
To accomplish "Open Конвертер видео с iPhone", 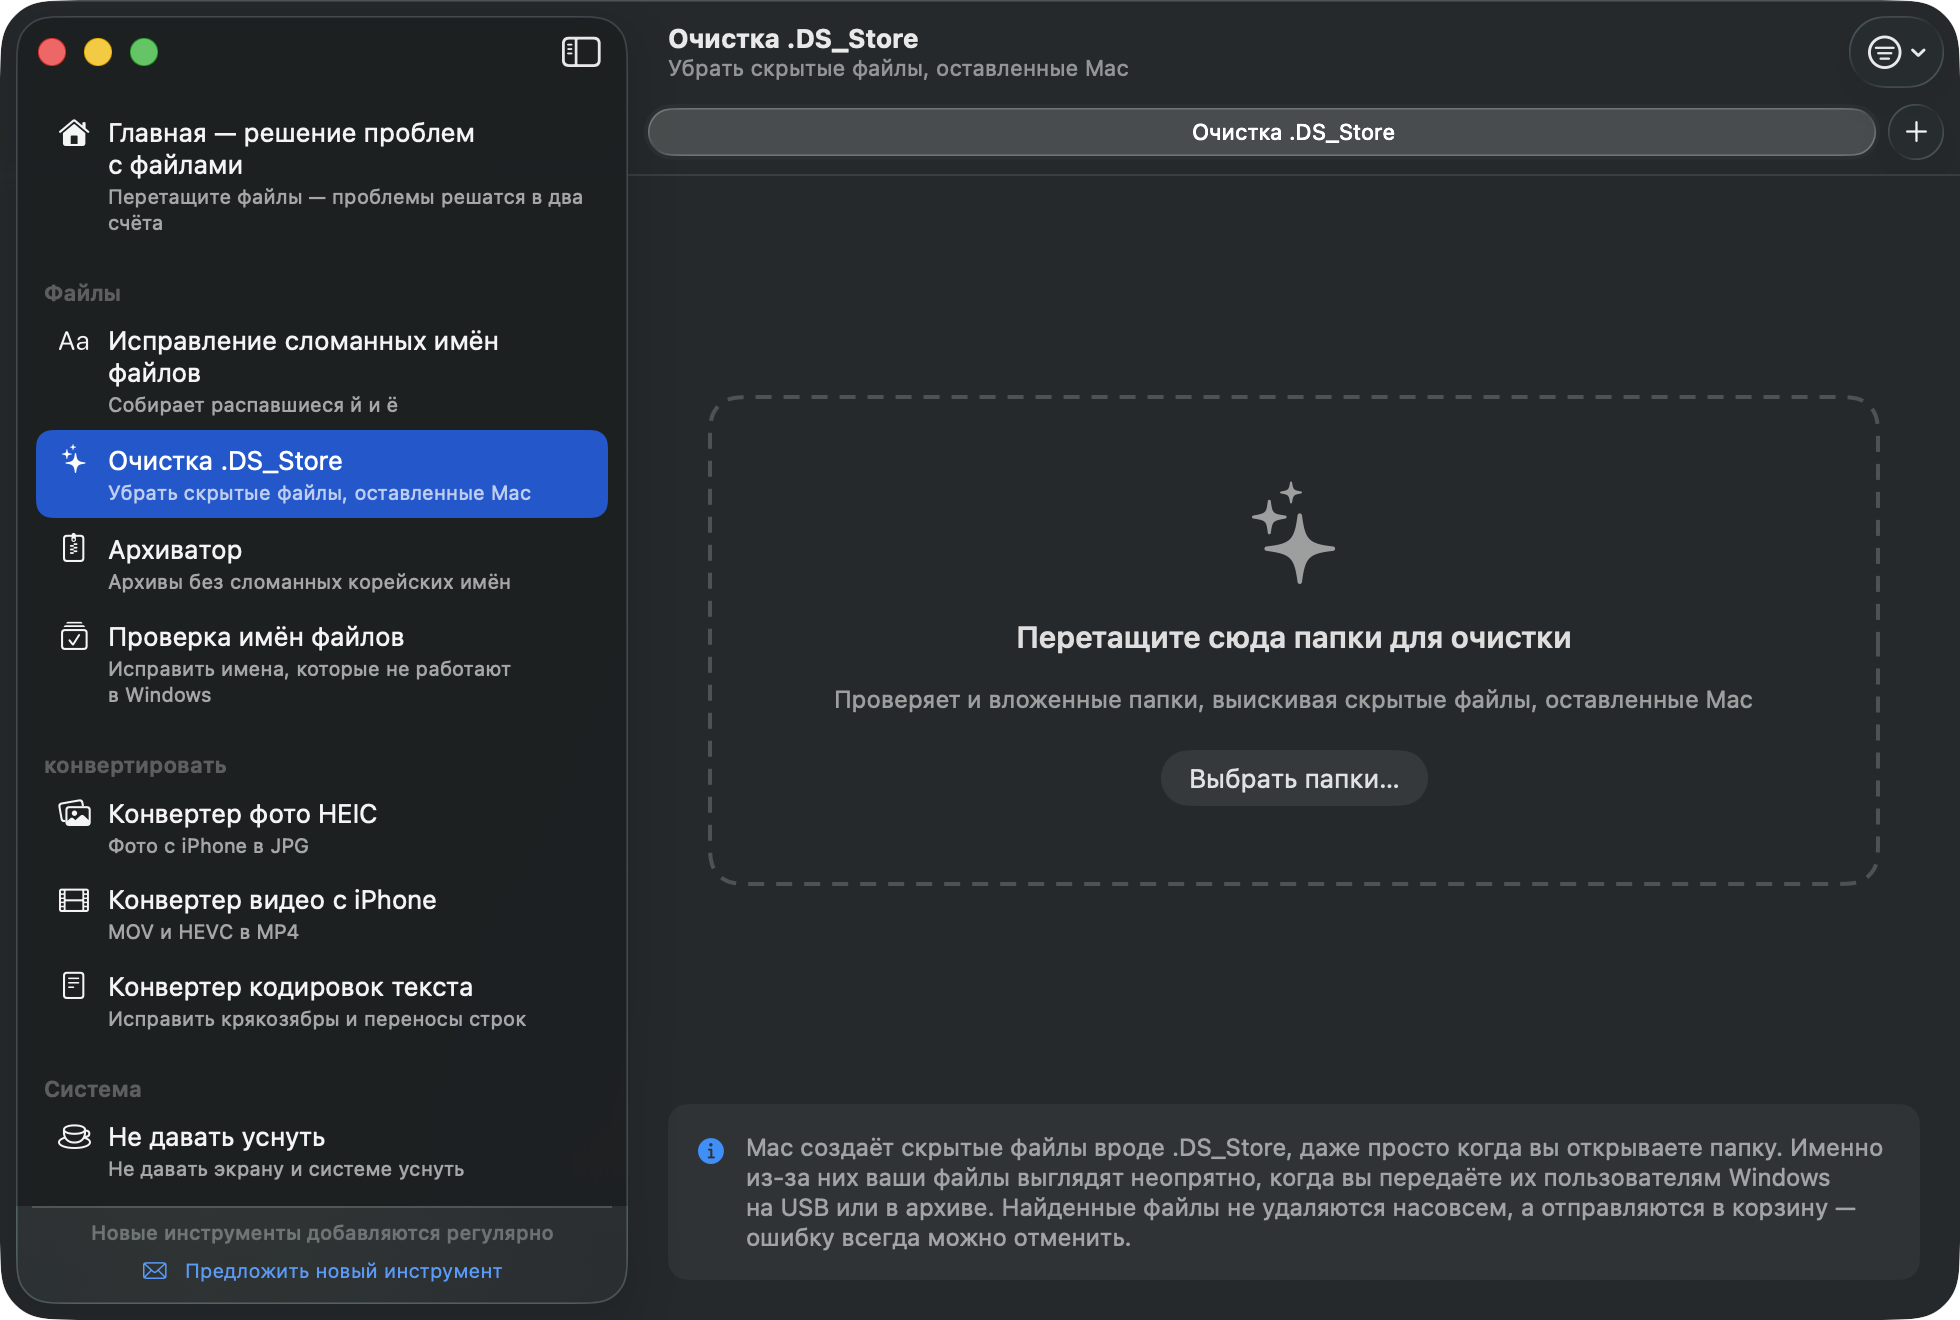I will [322, 914].
